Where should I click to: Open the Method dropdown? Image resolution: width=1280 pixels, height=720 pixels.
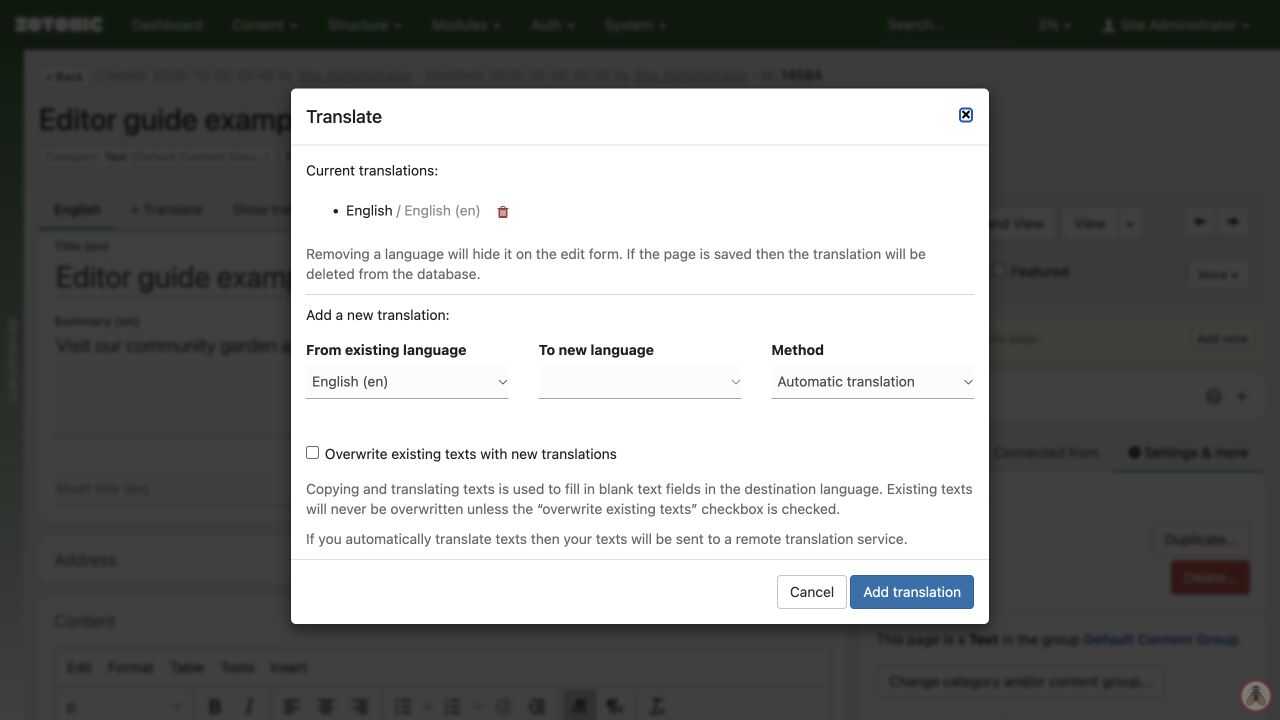873,382
